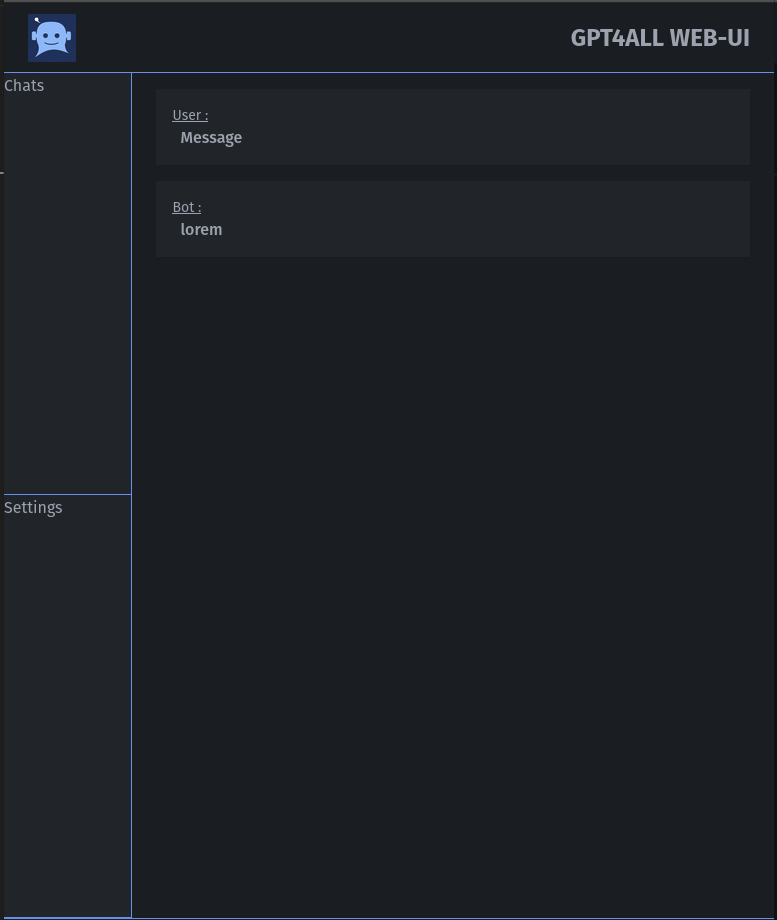Toggle the sidebar divider between Chats and Settings

pos(66,493)
